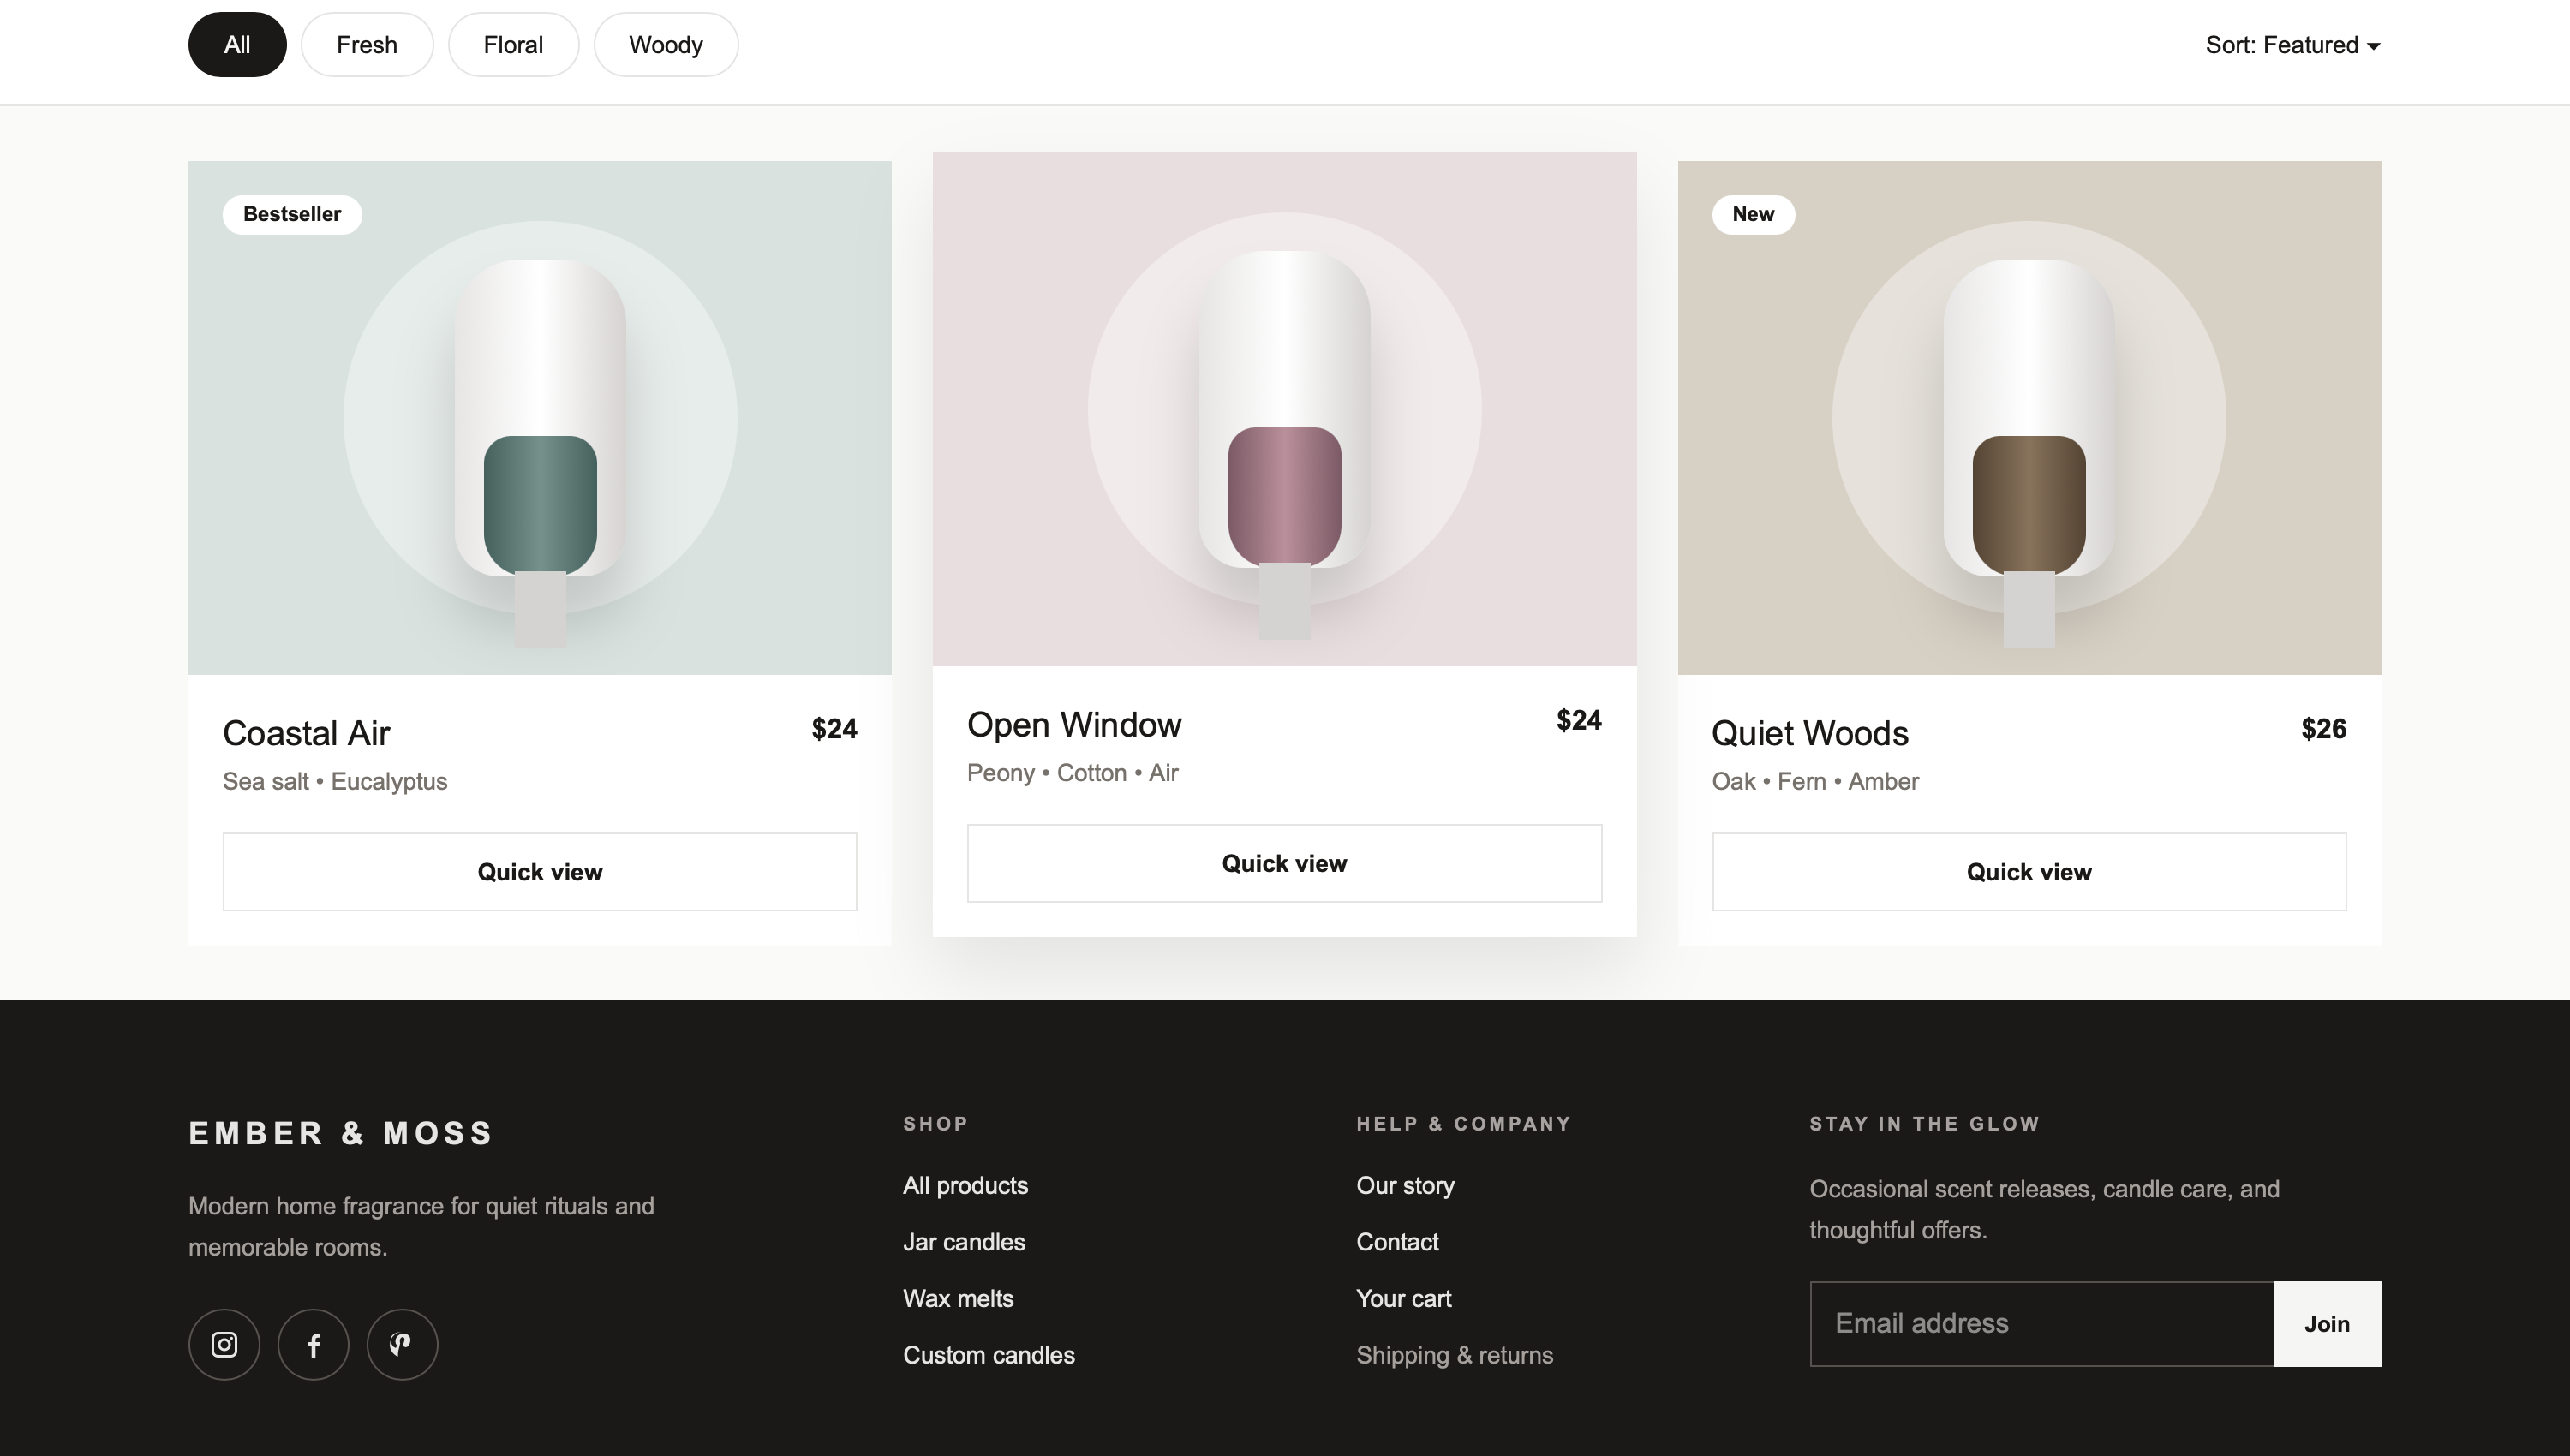Filter products by Woody
Viewport: 2570px width, 1456px height.
pyautogui.click(x=666, y=45)
